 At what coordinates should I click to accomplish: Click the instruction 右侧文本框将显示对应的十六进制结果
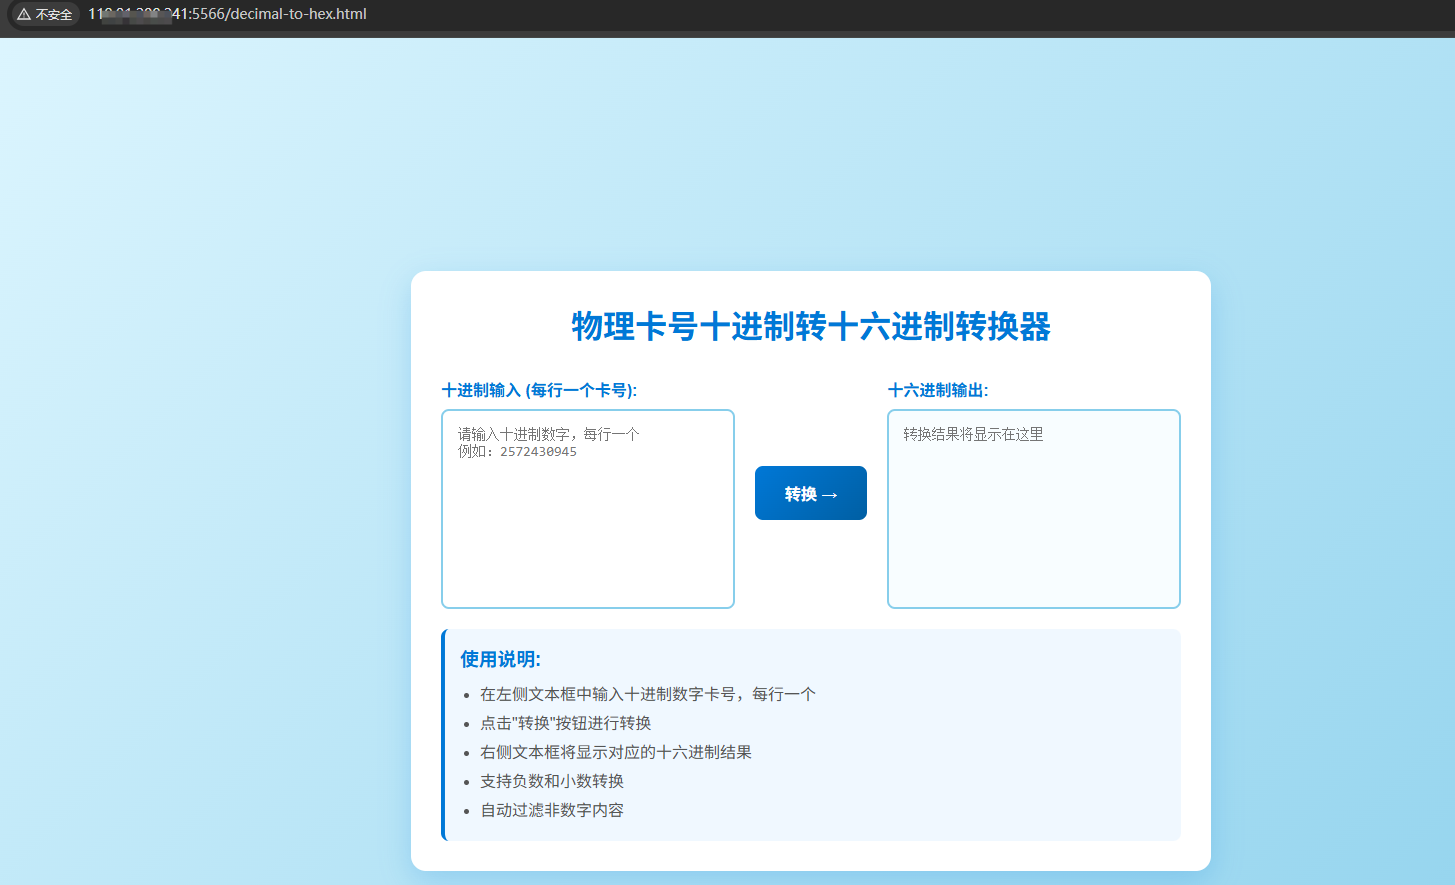click(x=616, y=752)
